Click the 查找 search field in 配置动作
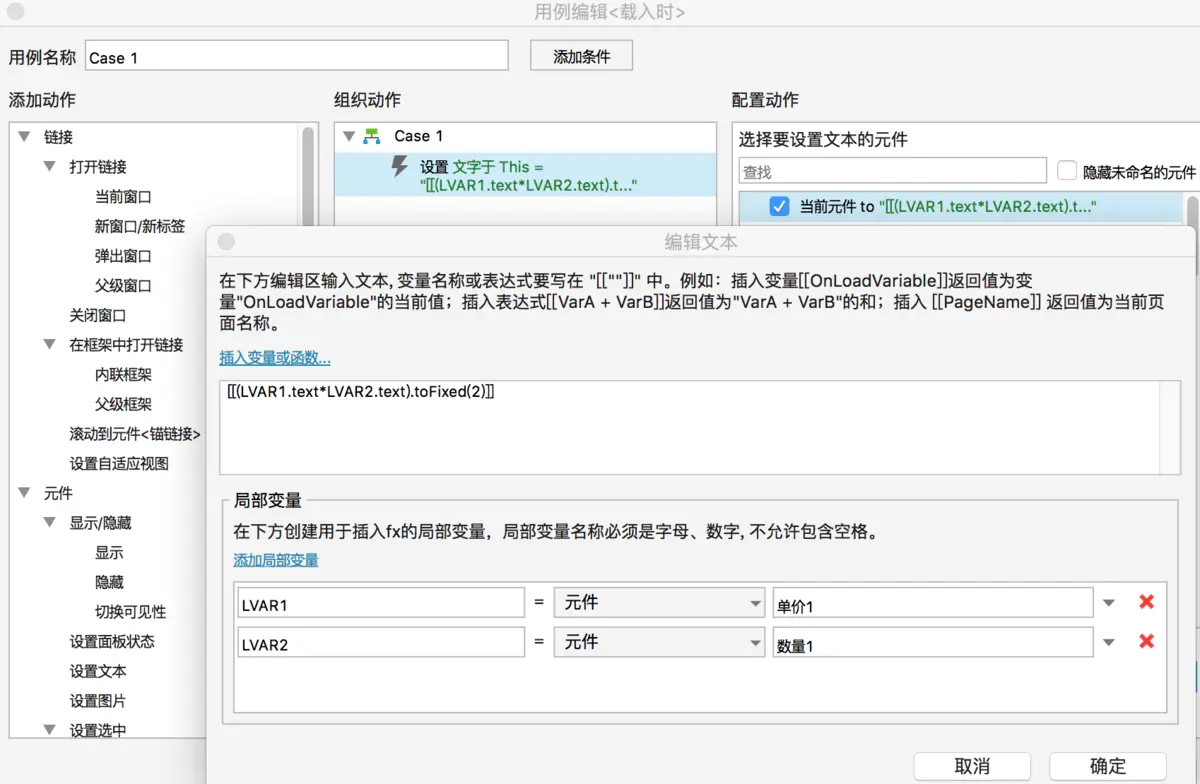Viewport: 1200px width, 784px height. 890,170
